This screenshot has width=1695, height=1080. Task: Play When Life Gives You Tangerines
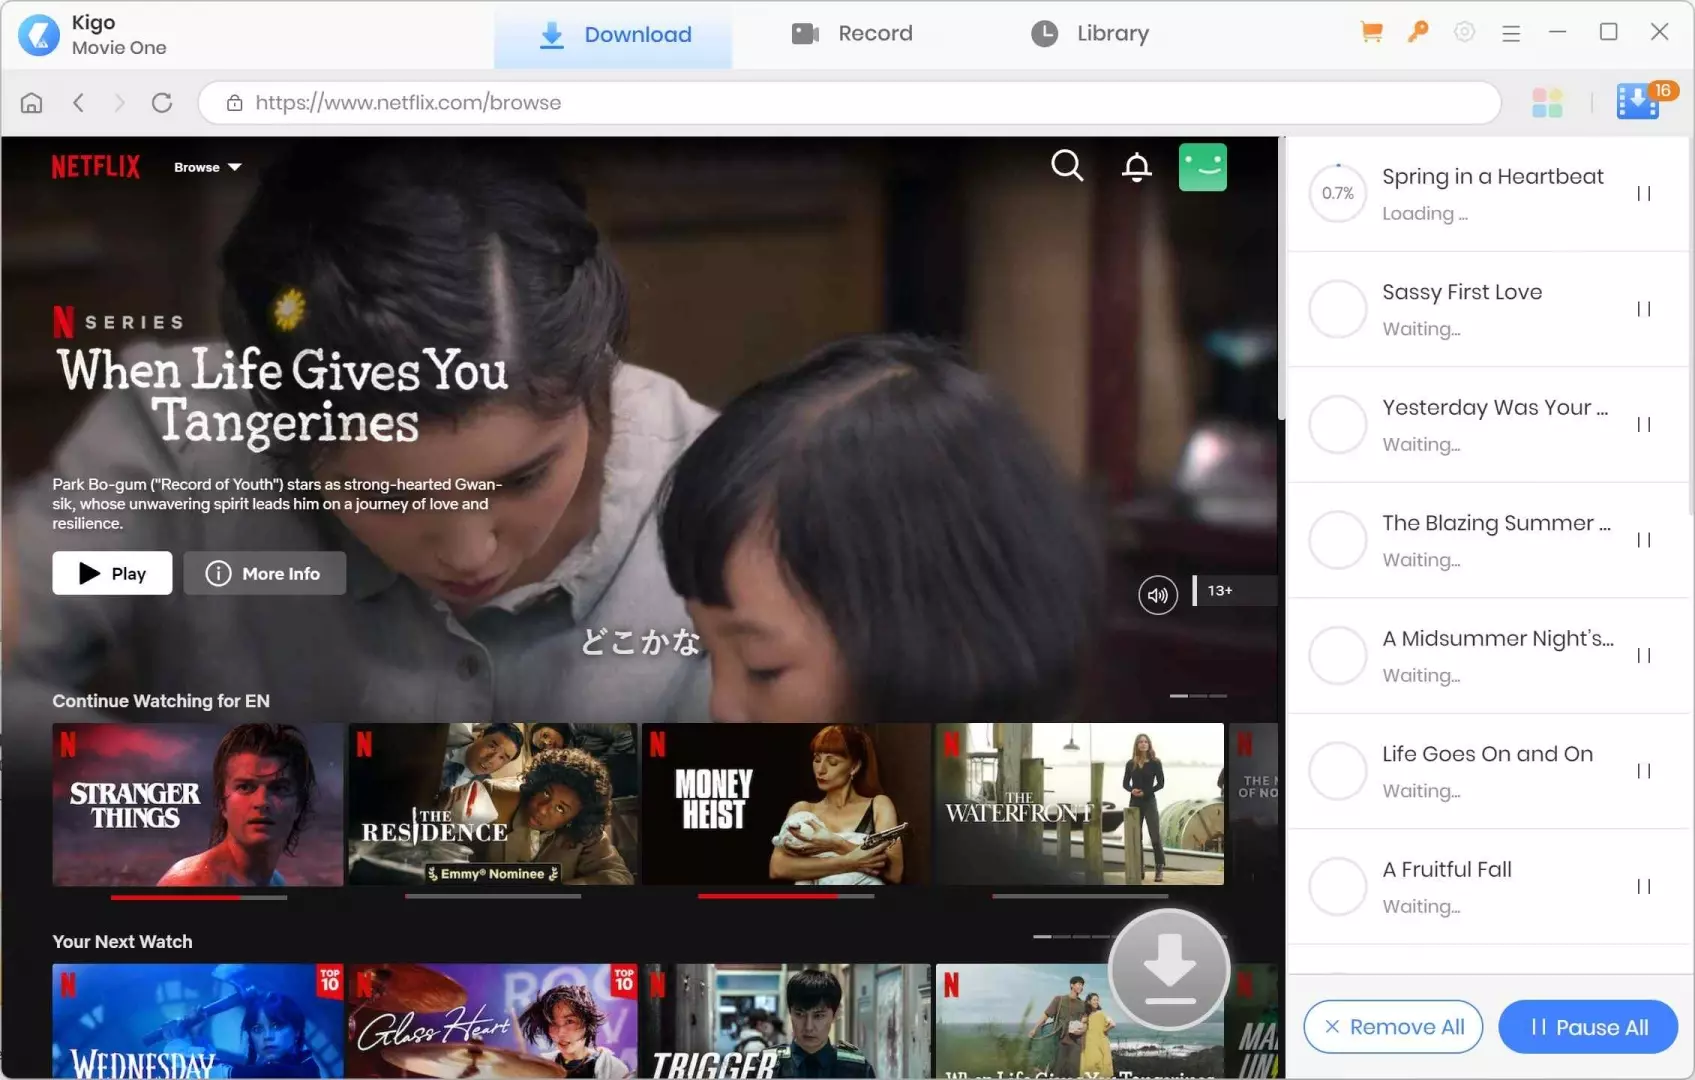pyautogui.click(x=112, y=573)
